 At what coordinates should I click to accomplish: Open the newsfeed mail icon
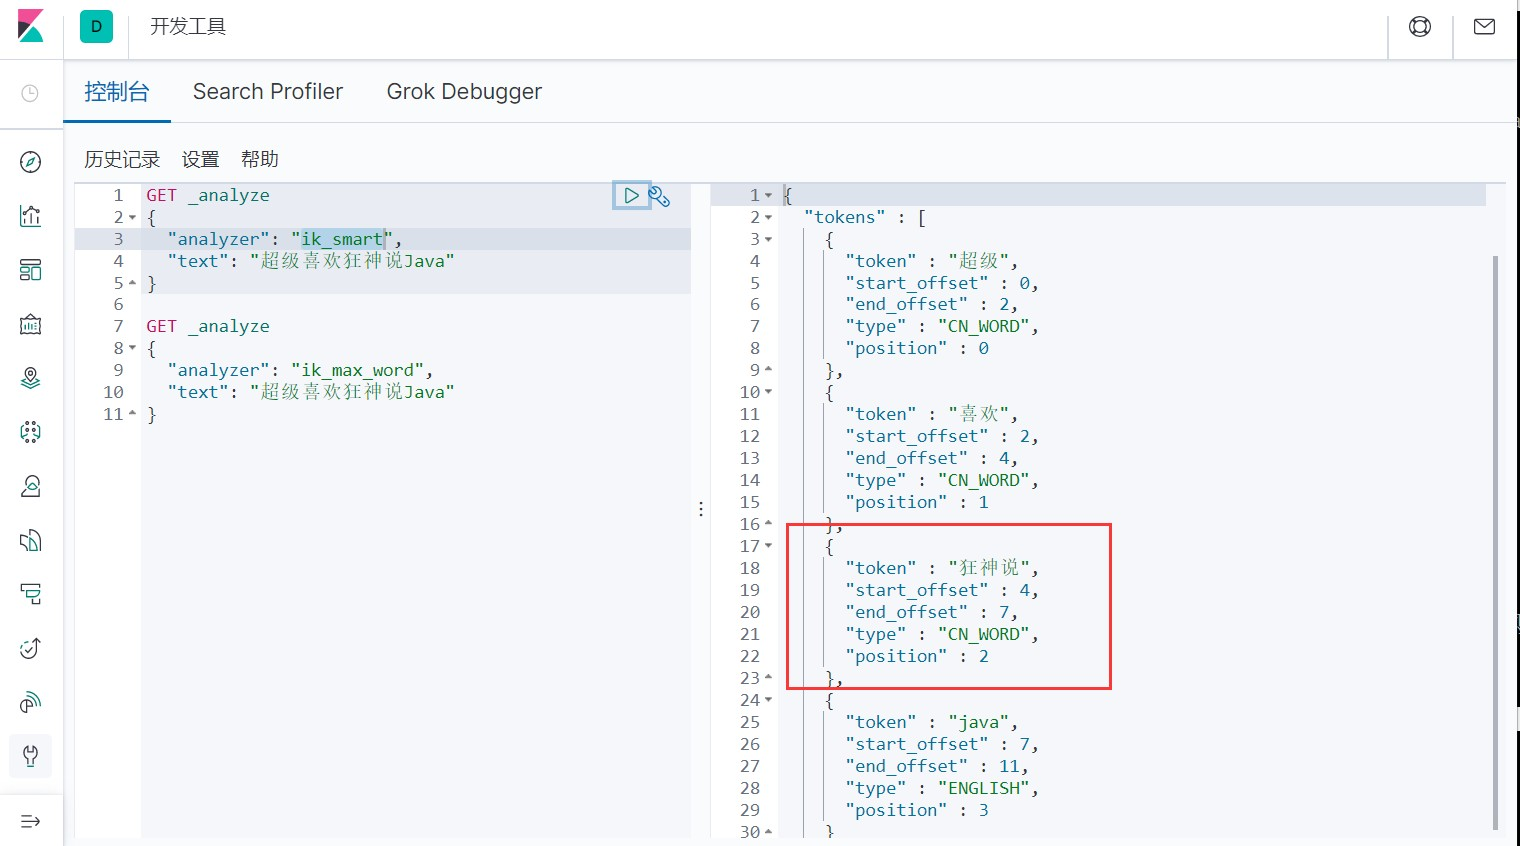pos(1484,27)
